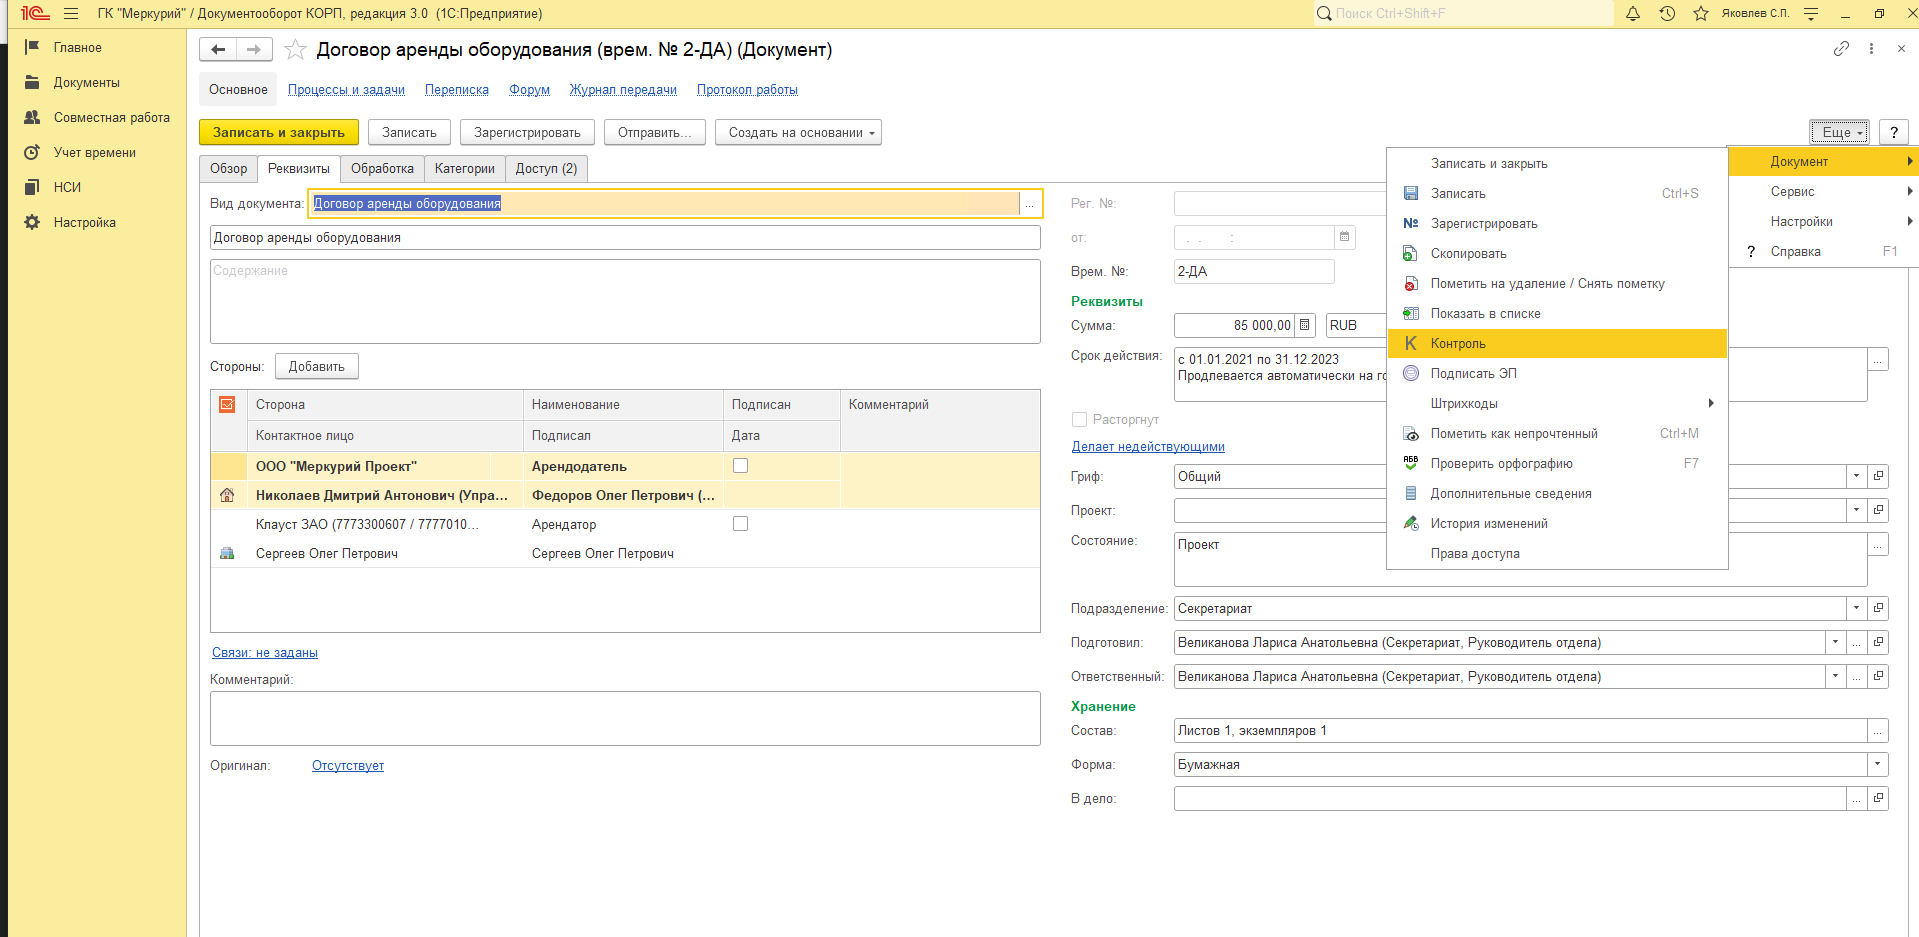Open the main hamburger menu

click(71, 14)
